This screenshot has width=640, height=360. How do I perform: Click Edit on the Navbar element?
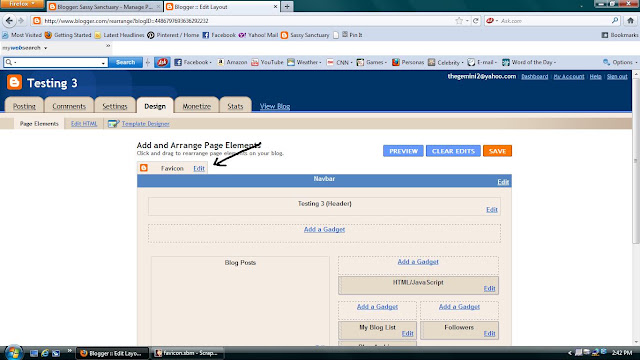pos(503,182)
